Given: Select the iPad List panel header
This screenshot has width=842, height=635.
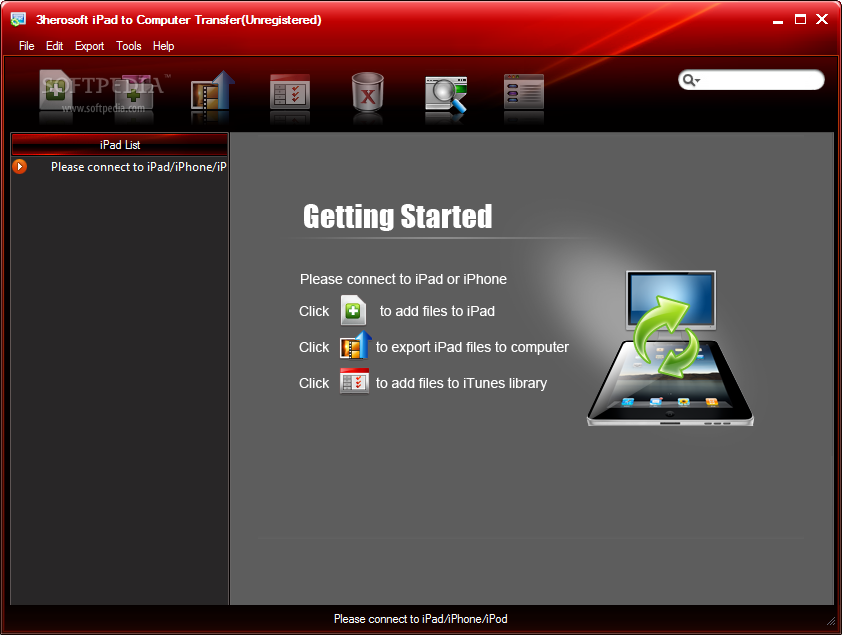Looking at the screenshot, I should 120,145.
